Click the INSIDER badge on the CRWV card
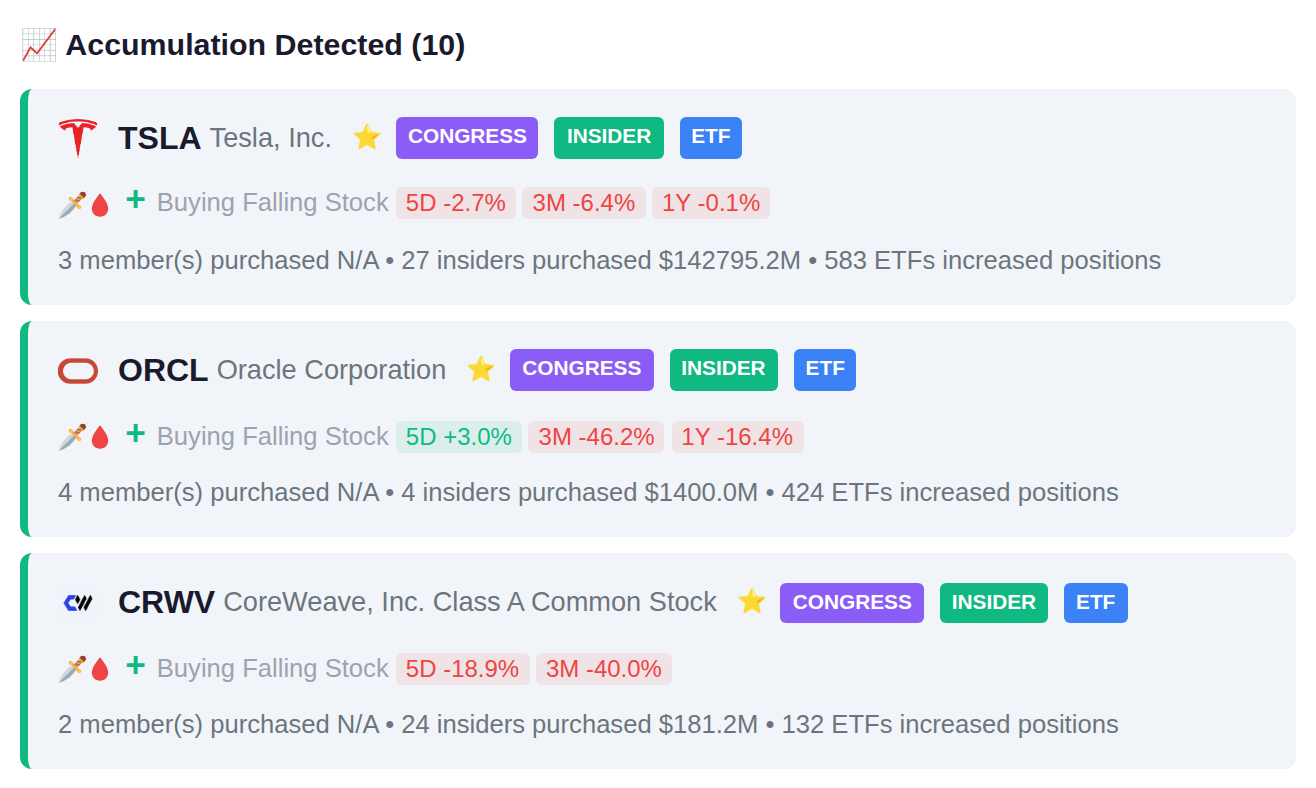Screen dimensions: 1316x788 [994, 603]
